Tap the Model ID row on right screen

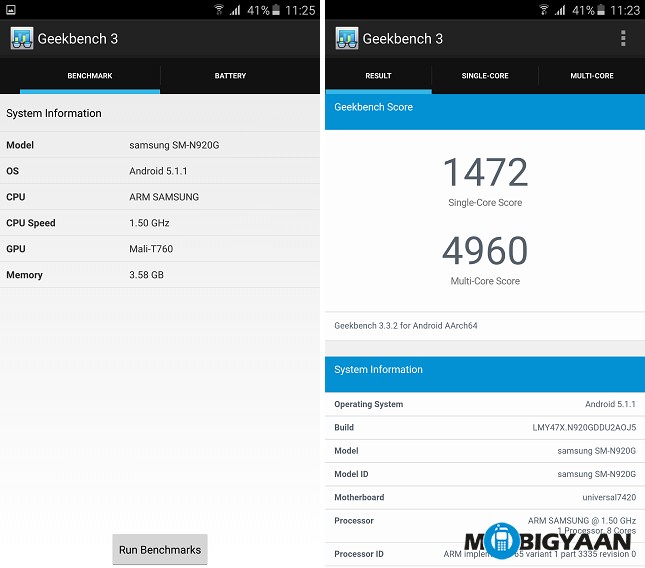485,474
